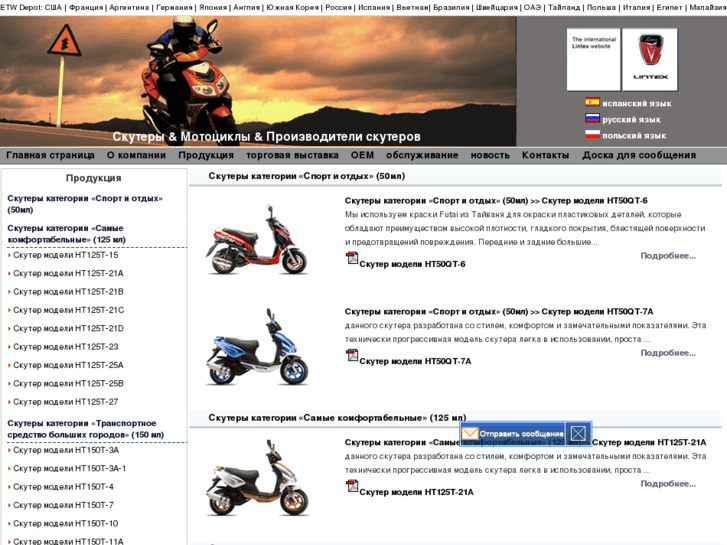Go to Главная страница in navigation
Viewport: 727px width, 545px height.
50,155
